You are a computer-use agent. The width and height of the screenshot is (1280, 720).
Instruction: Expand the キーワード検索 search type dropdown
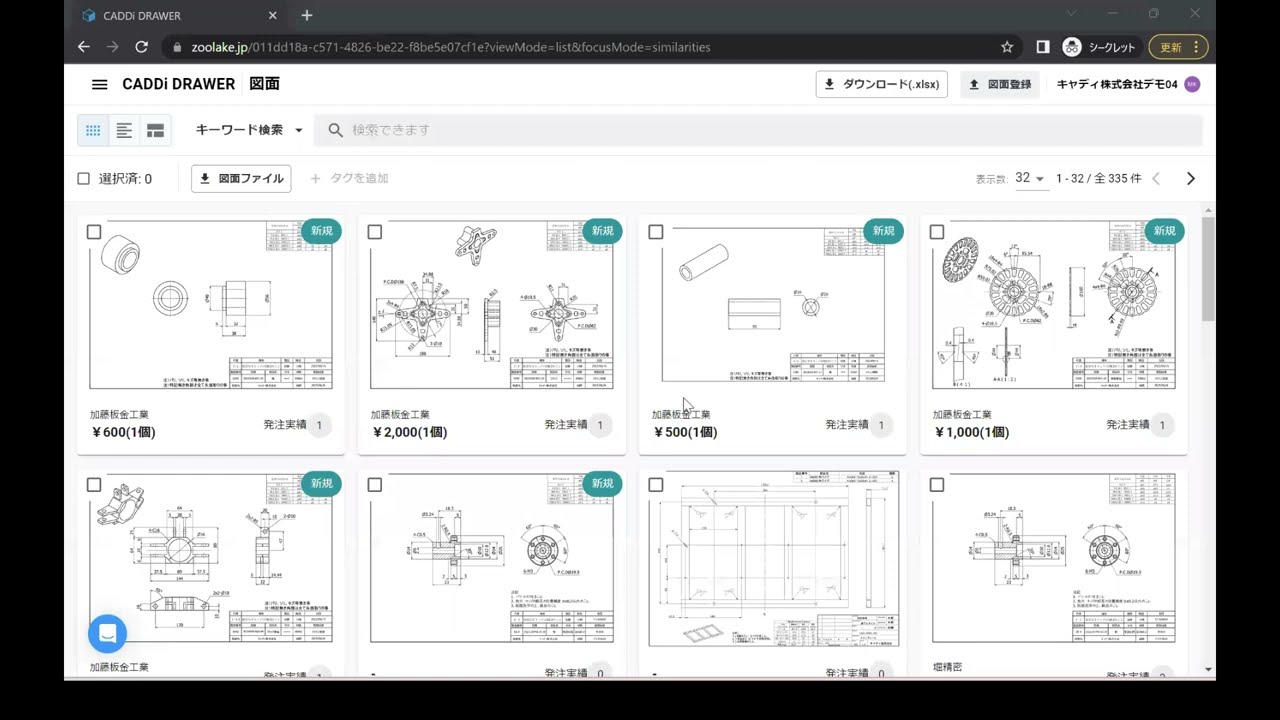249,130
